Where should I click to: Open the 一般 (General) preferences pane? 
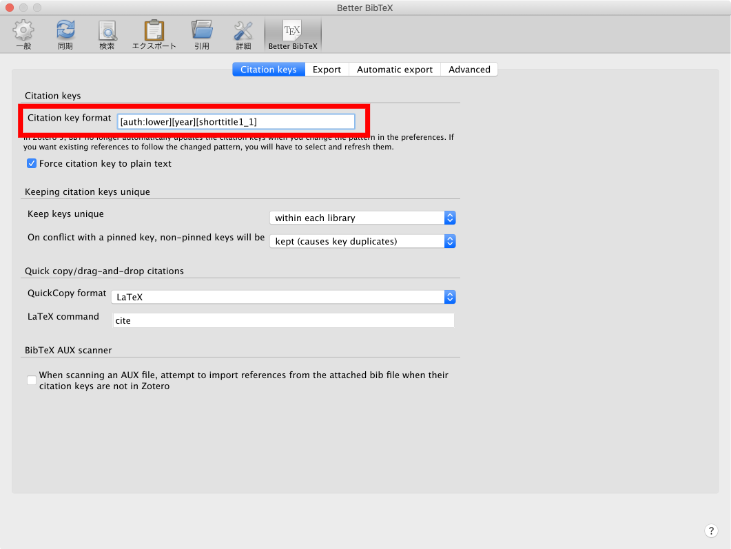click(x=22, y=33)
